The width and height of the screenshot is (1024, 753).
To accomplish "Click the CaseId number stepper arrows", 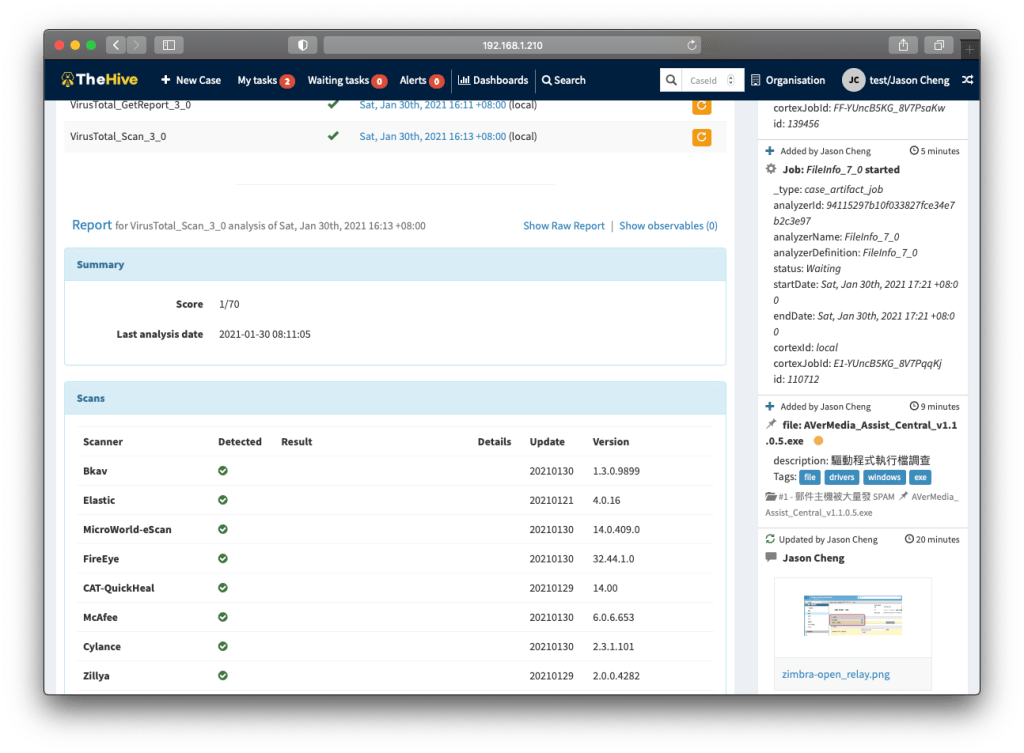I will click(x=731, y=80).
